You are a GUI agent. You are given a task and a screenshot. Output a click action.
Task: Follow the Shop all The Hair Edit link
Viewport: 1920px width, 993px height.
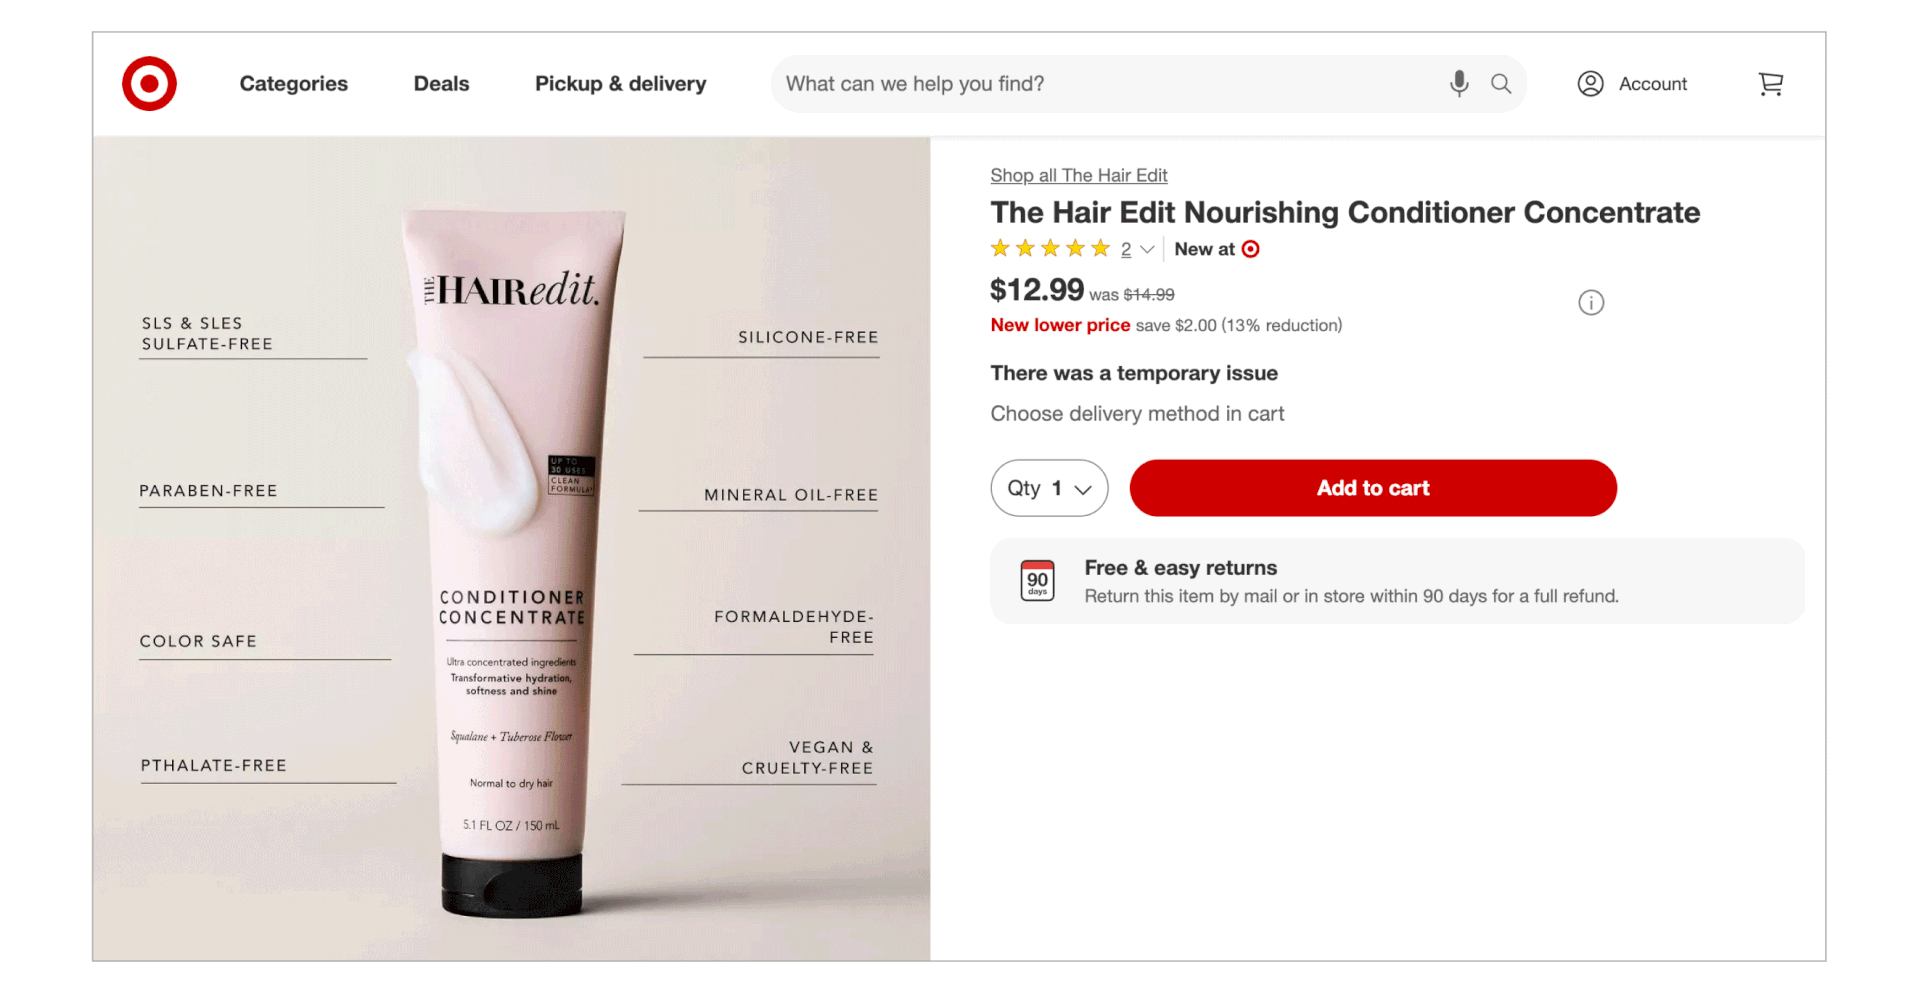1079,176
